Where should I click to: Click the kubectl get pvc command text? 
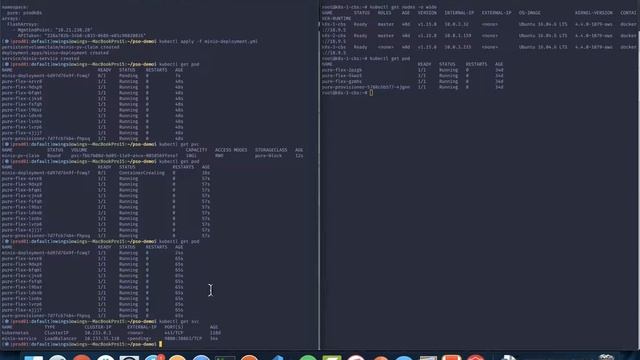pos(179,144)
